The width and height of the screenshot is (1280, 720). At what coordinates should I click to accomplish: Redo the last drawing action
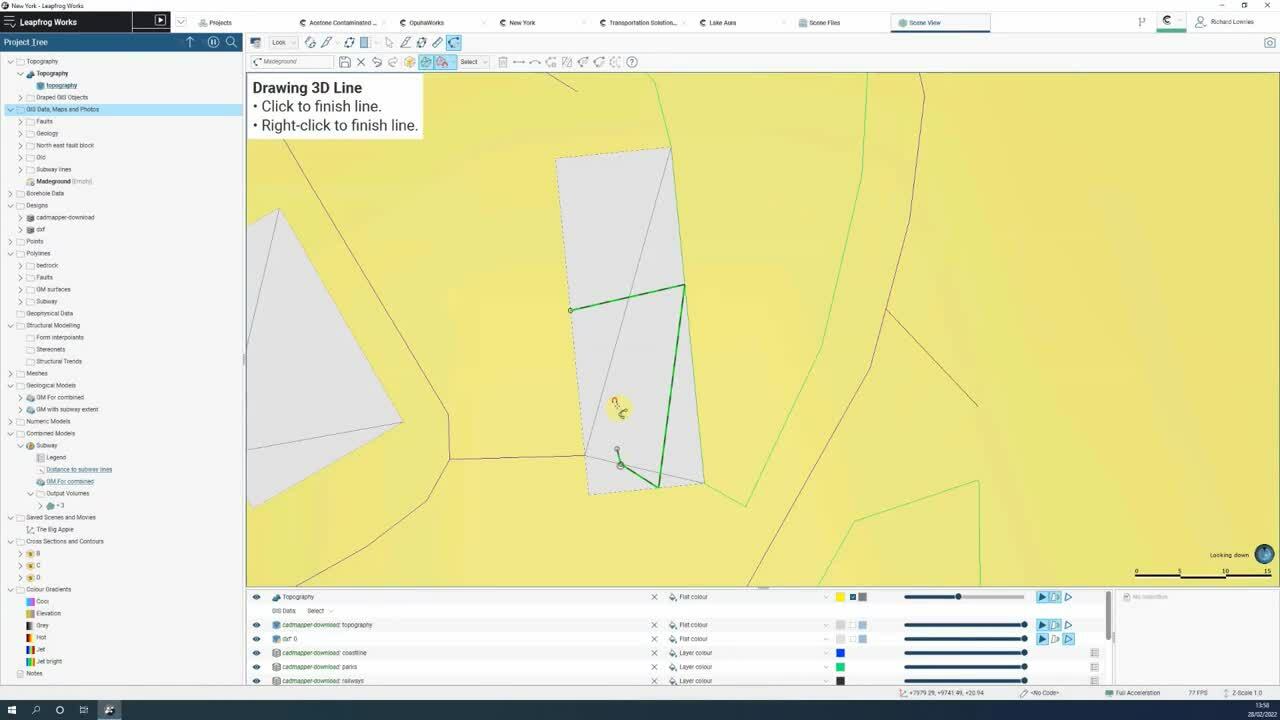point(393,62)
